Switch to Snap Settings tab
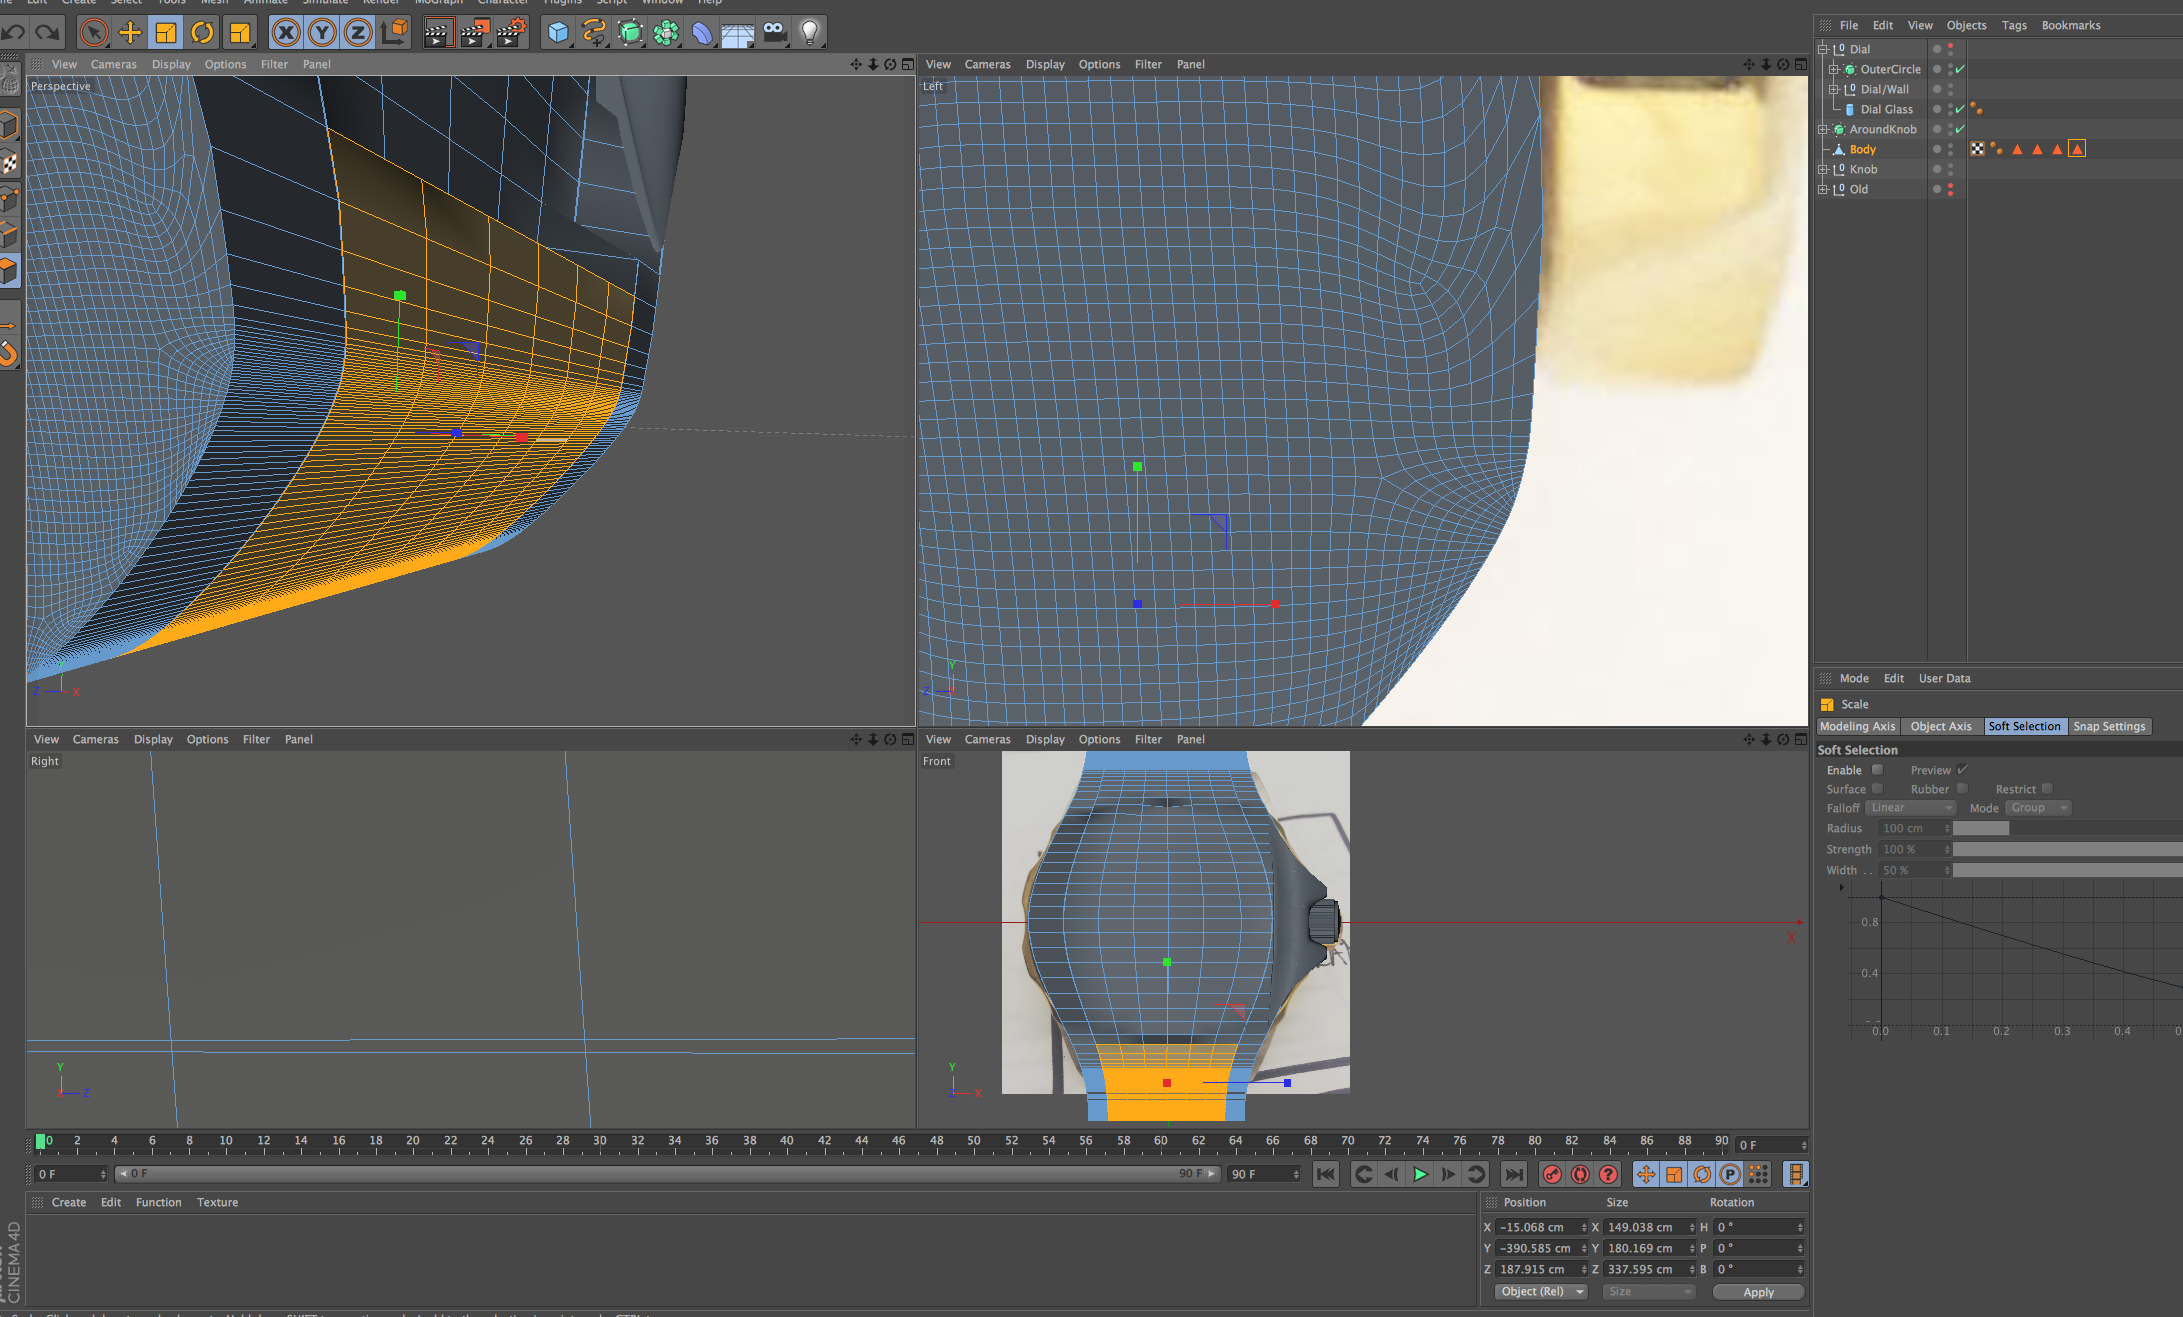 [x=2109, y=726]
